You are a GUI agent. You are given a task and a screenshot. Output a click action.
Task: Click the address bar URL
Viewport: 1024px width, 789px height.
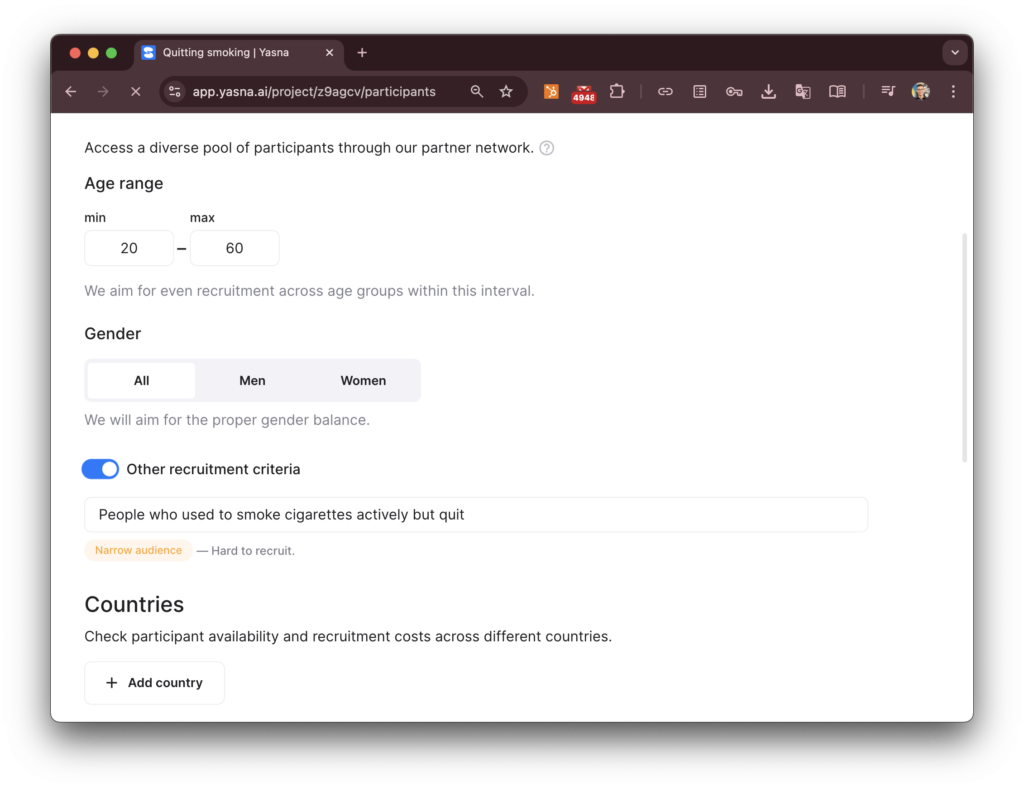point(314,91)
